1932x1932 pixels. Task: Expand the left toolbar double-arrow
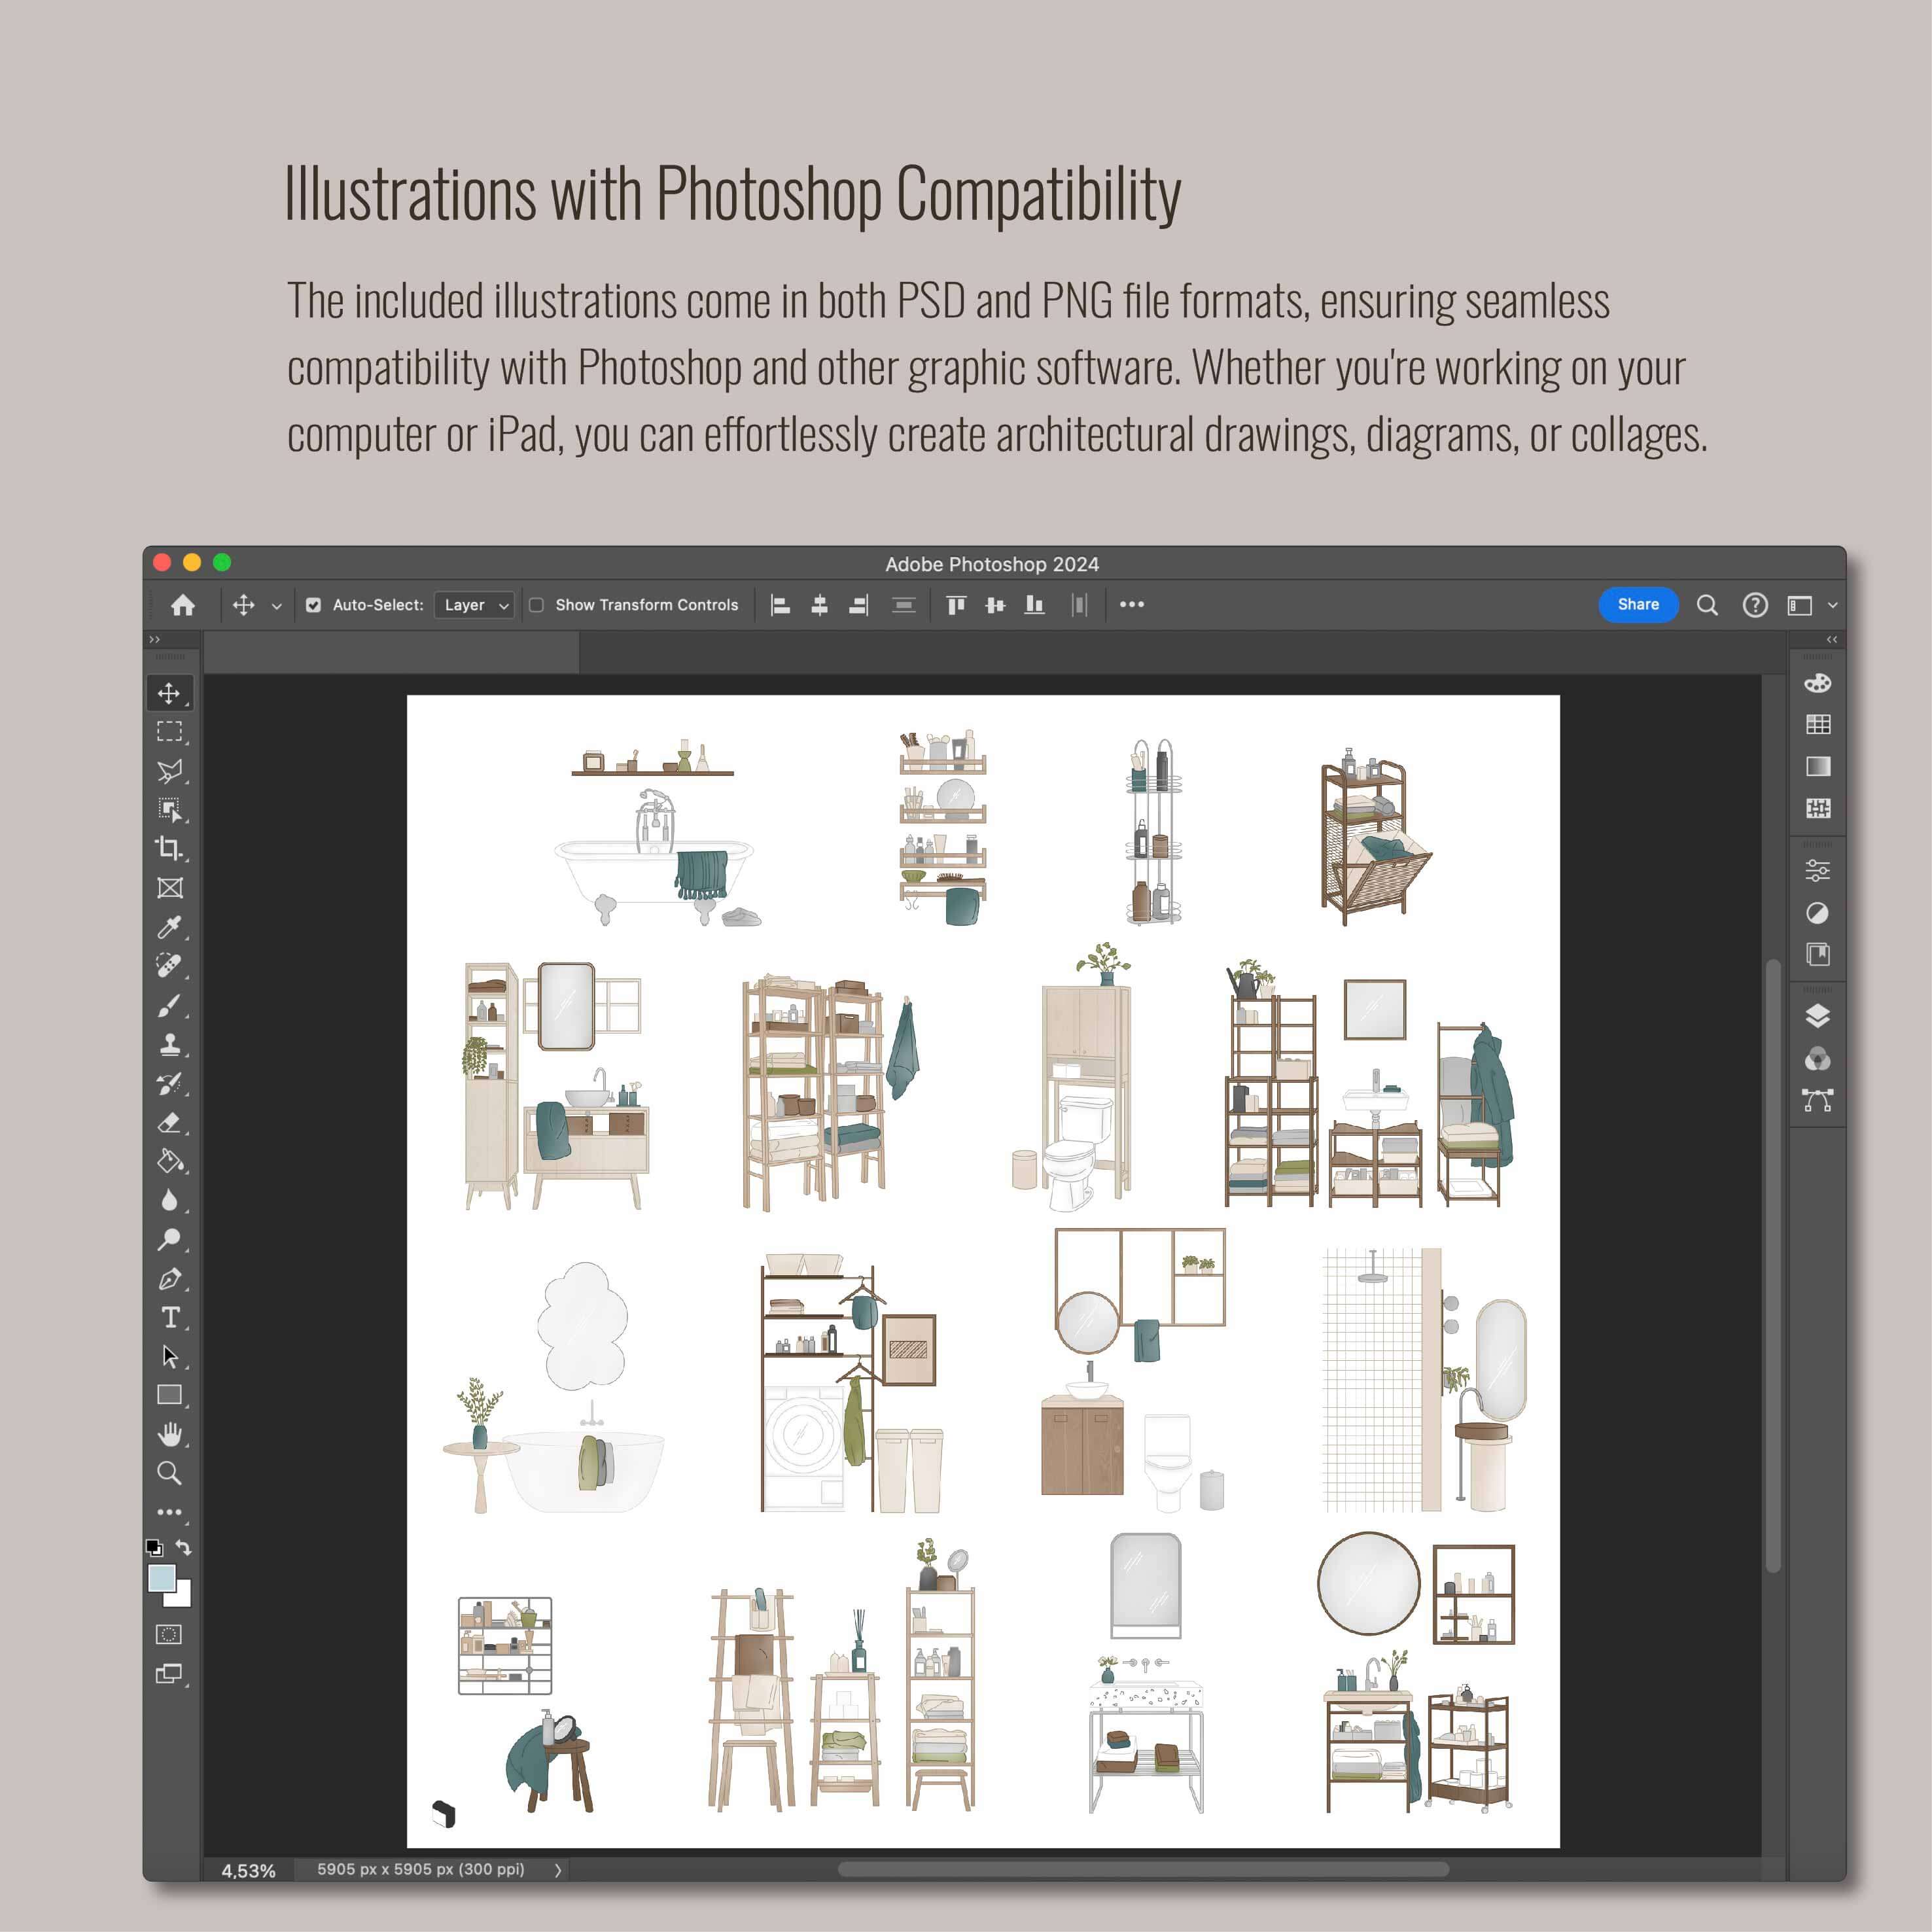click(154, 640)
